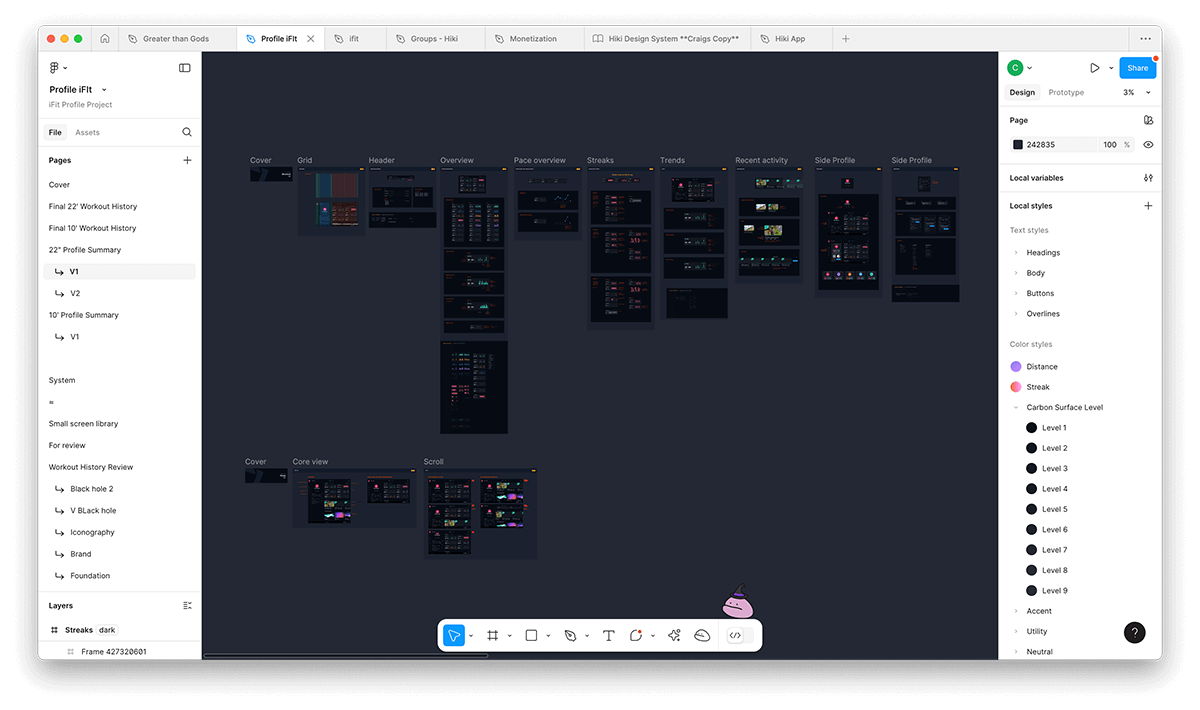Open the Figma main menu icon
Viewport: 1200px width, 710px height.
point(55,68)
